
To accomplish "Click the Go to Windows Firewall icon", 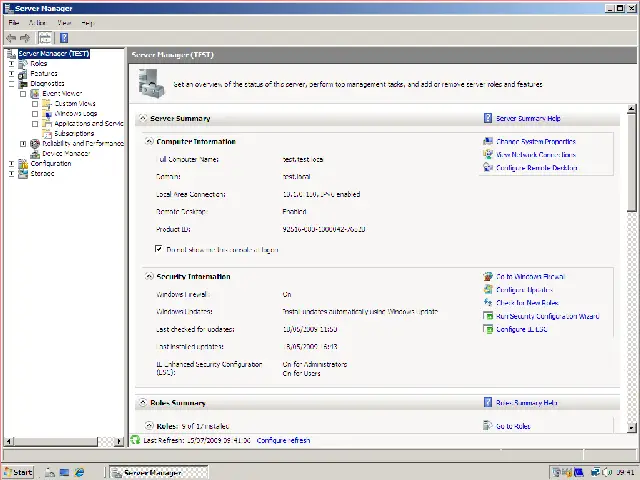I will coord(488,277).
